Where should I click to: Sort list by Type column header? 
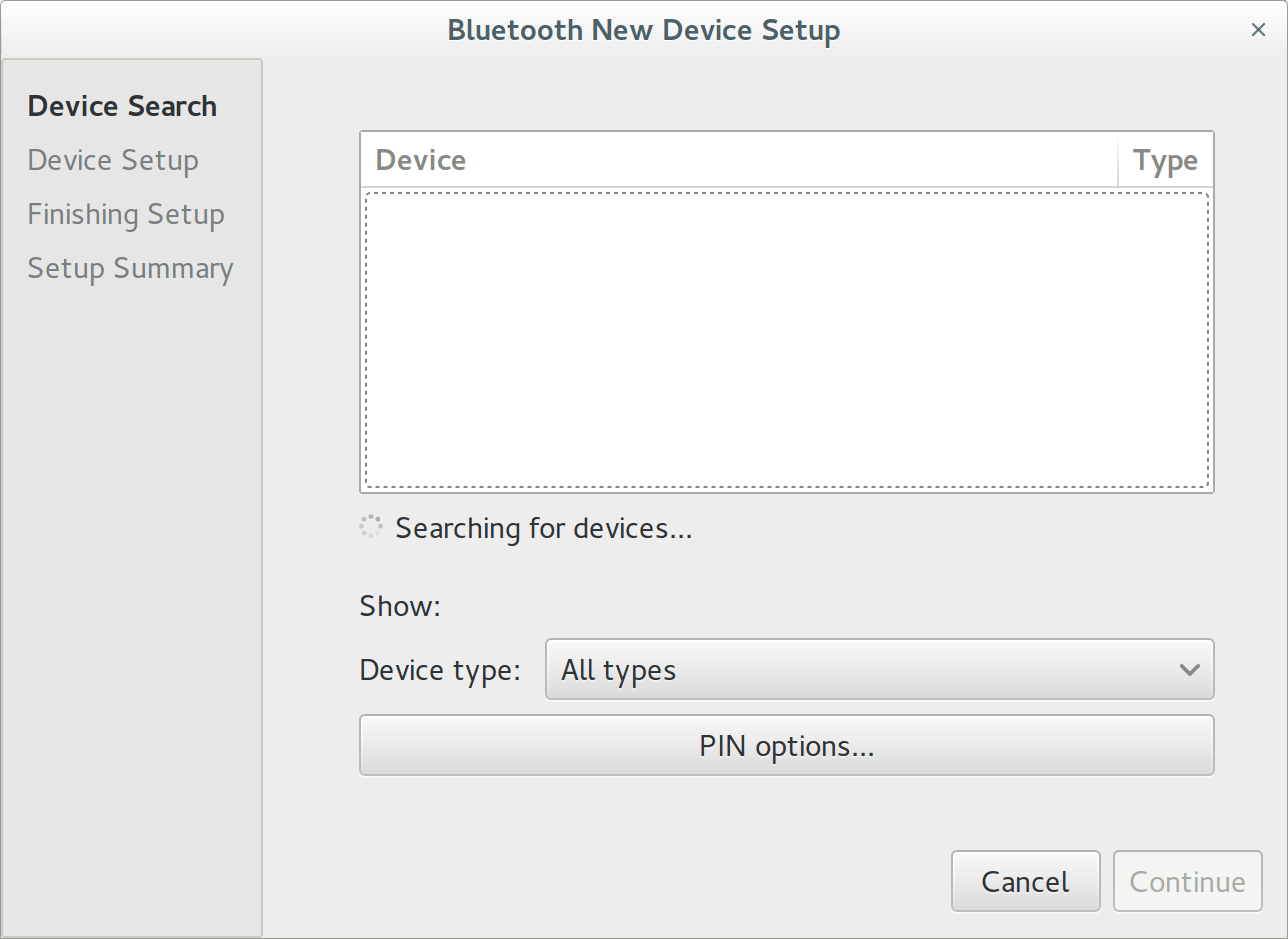(x=1165, y=160)
